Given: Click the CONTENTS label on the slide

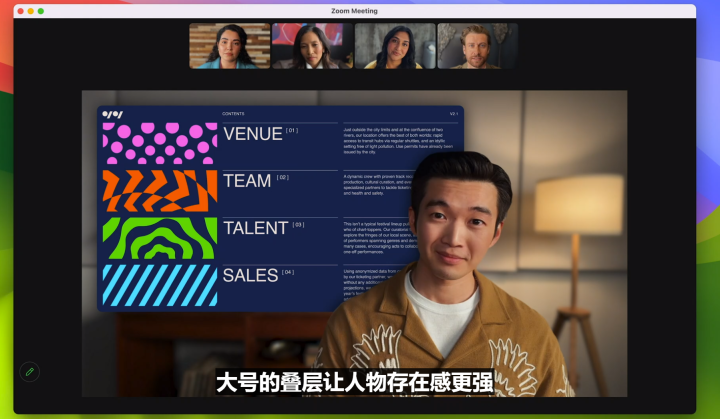Looking at the screenshot, I should (233, 113).
